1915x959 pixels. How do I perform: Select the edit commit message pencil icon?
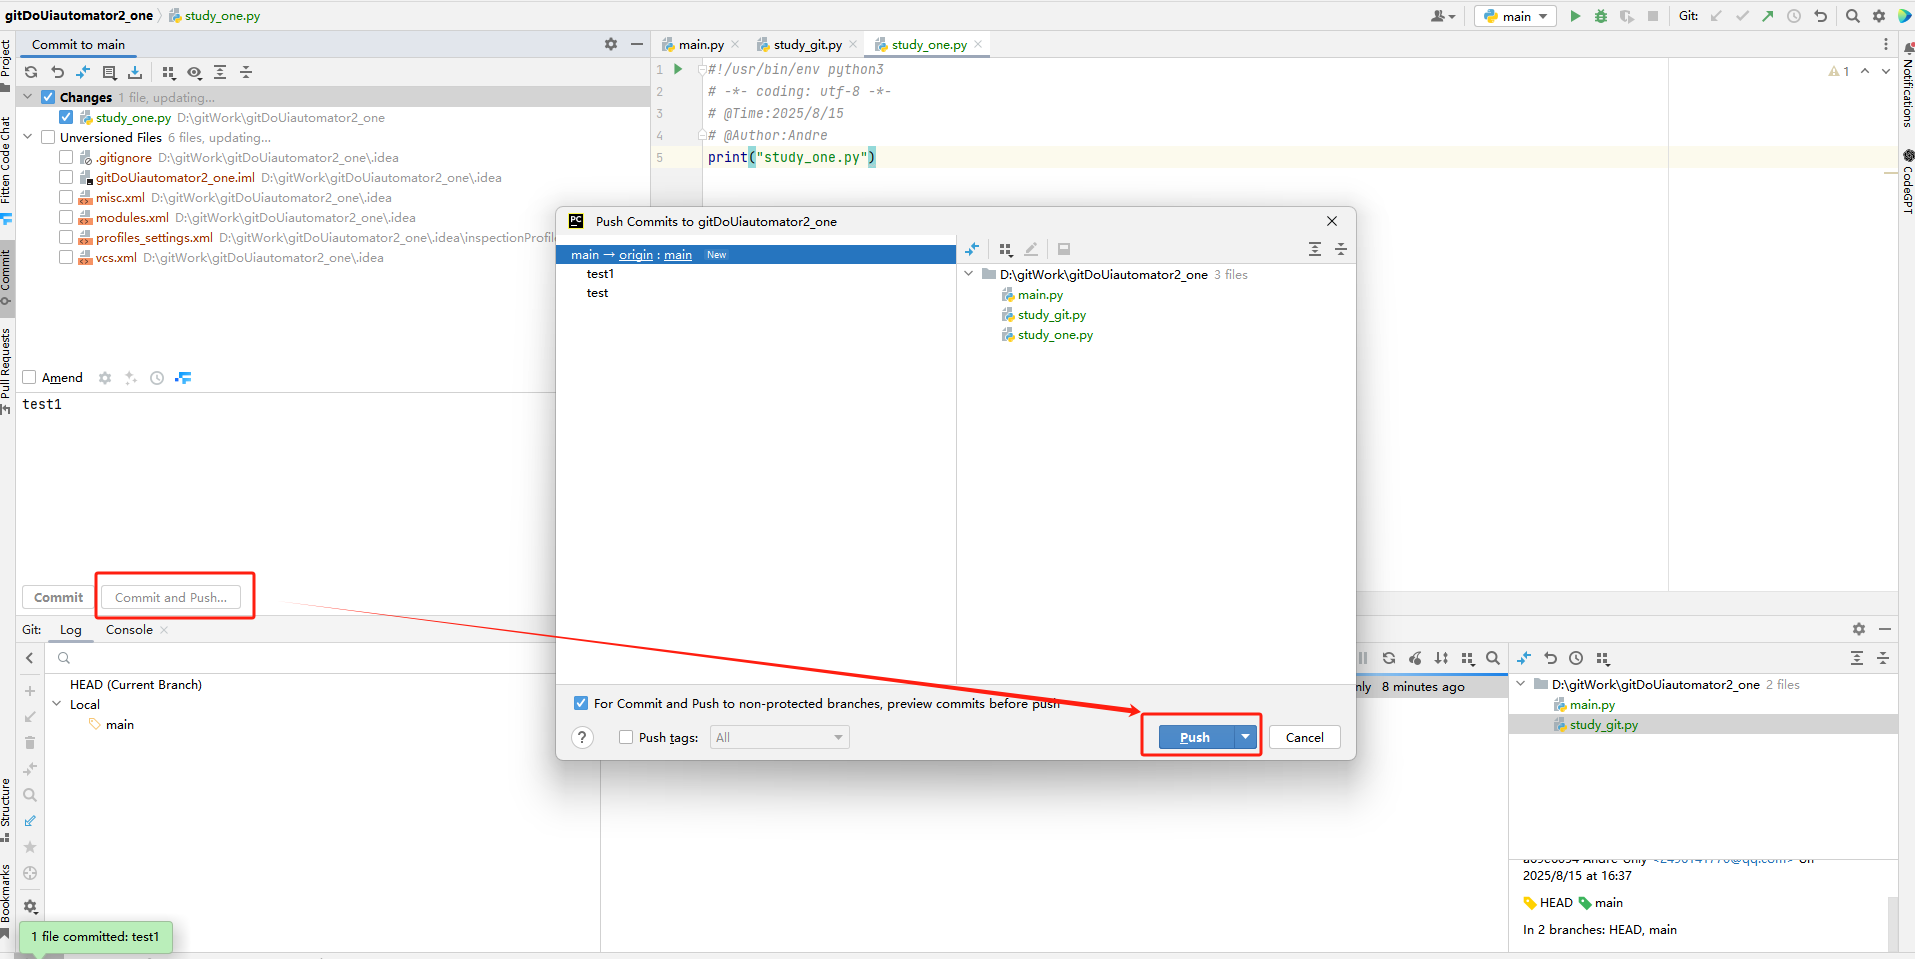point(1031,249)
